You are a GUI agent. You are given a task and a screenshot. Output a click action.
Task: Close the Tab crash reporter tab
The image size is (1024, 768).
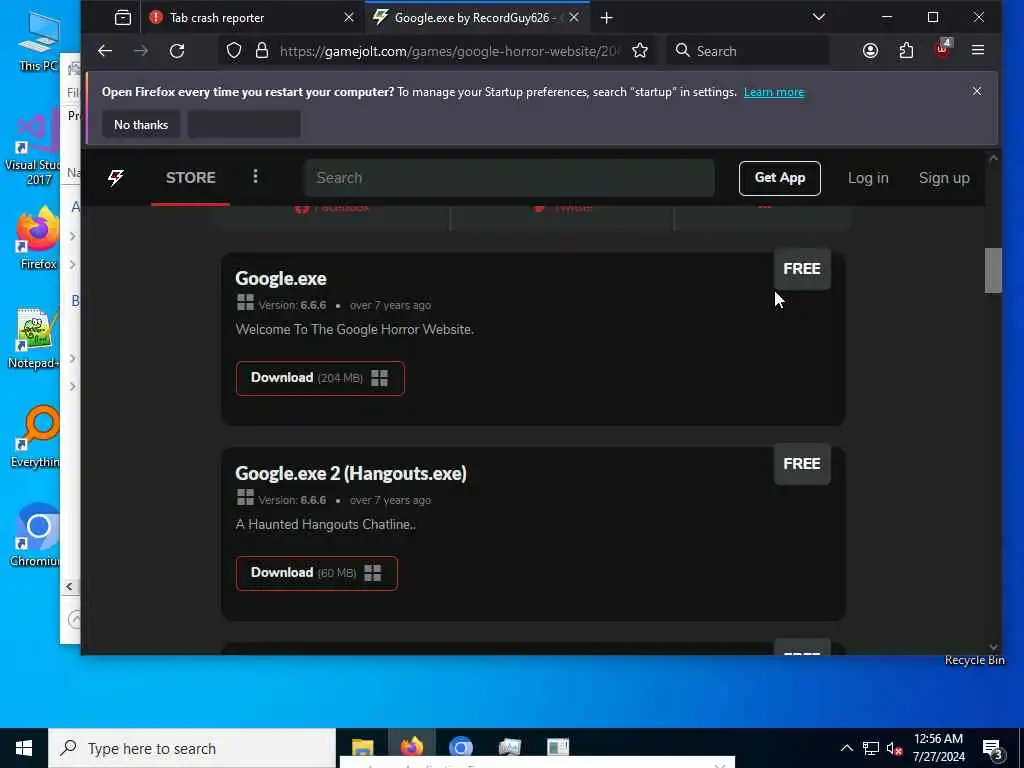pos(349,18)
